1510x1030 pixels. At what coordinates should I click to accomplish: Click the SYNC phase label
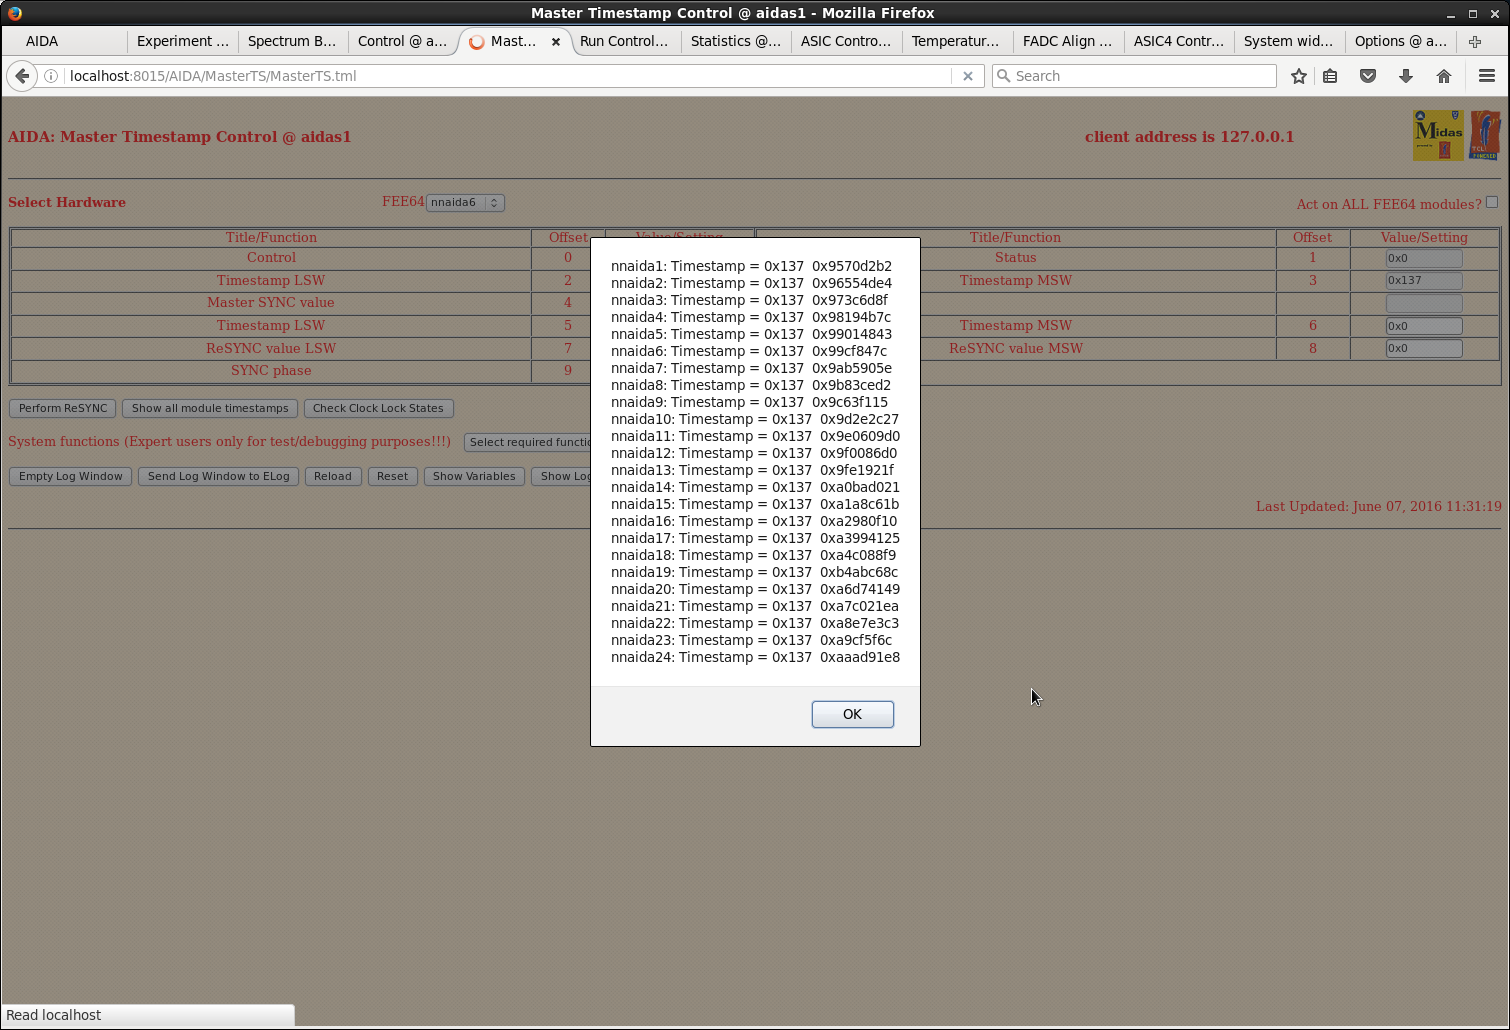click(271, 371)
